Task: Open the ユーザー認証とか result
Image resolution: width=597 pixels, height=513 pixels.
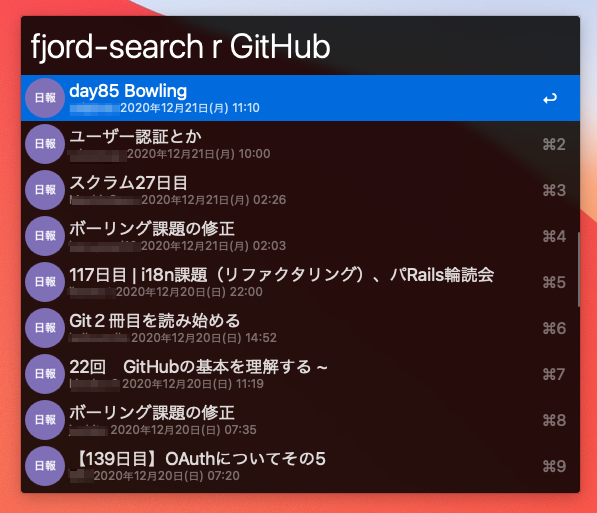Action: coord(300,144)
